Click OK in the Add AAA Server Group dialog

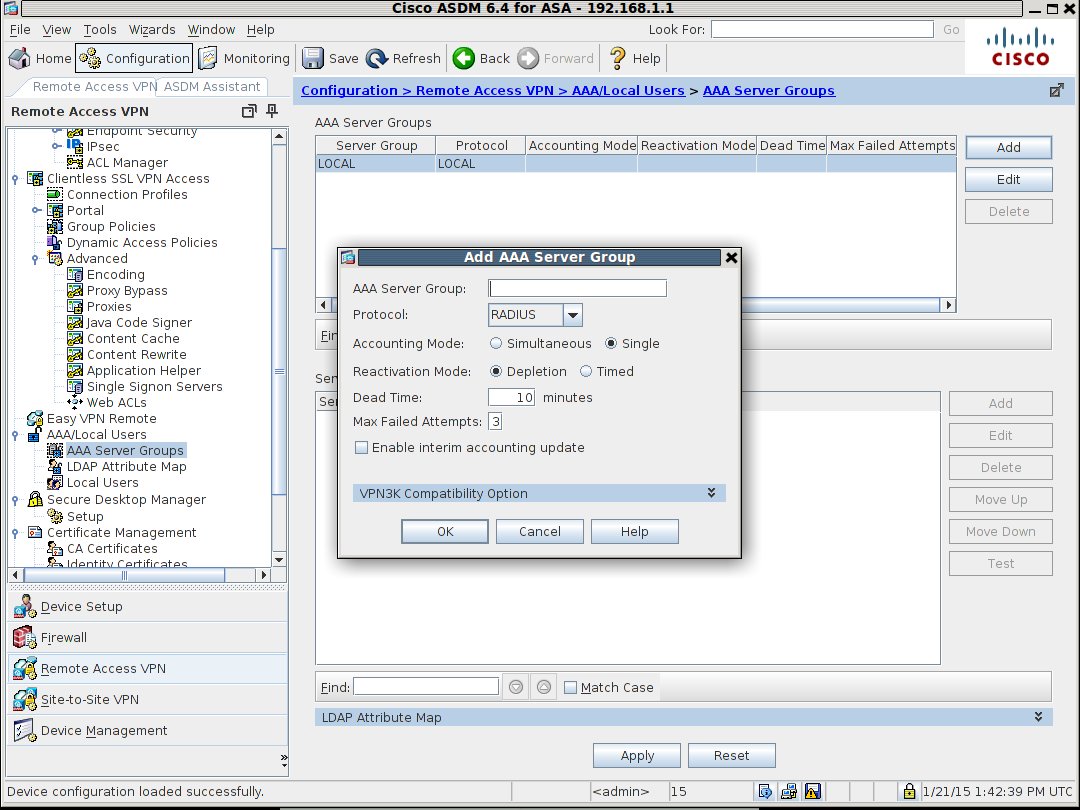coord(444,531)
